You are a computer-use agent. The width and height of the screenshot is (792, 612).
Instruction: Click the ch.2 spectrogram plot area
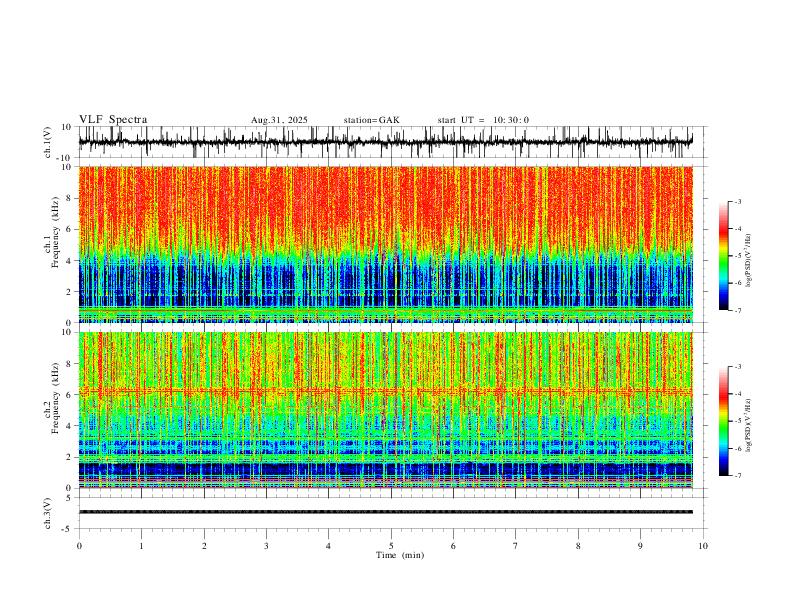point(385,410)
